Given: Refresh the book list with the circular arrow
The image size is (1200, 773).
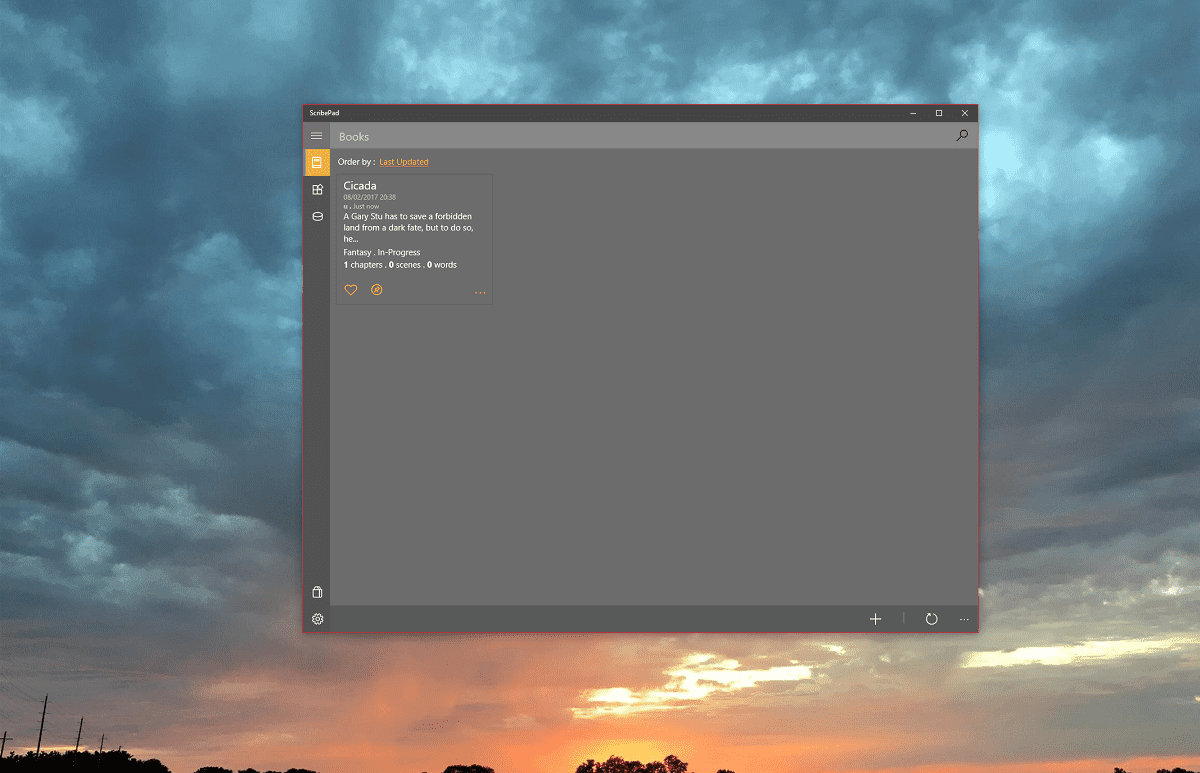Looking at the screenshot, I should tap(931, 619).
